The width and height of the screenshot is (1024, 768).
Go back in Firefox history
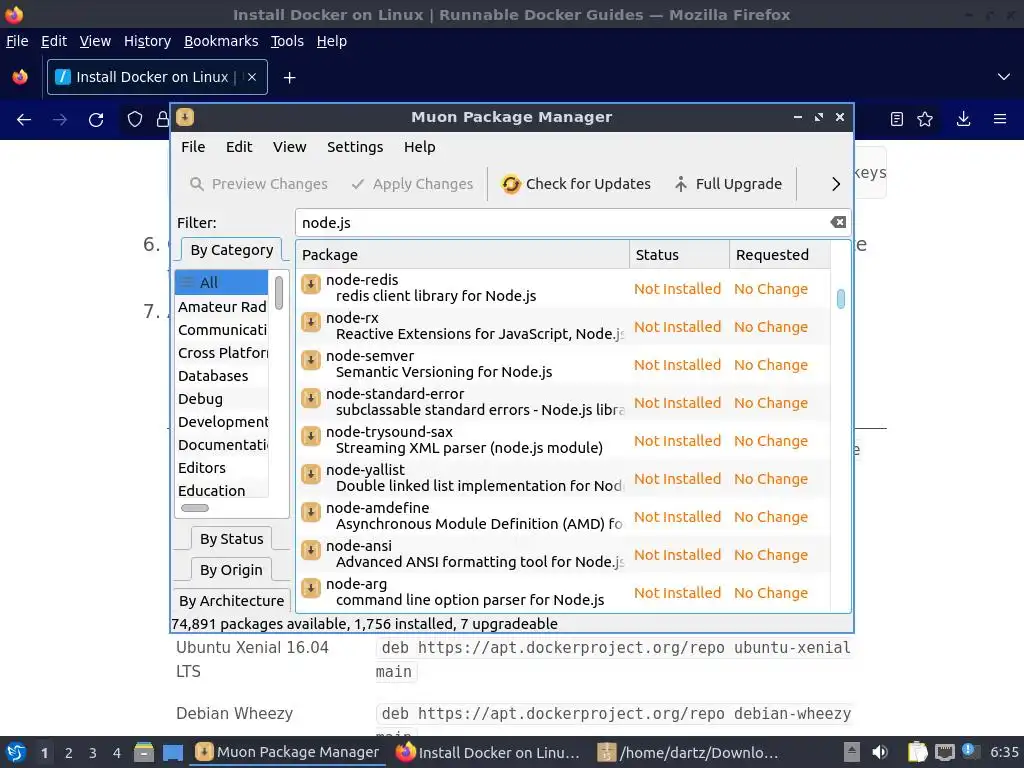(x=24, y=120)
